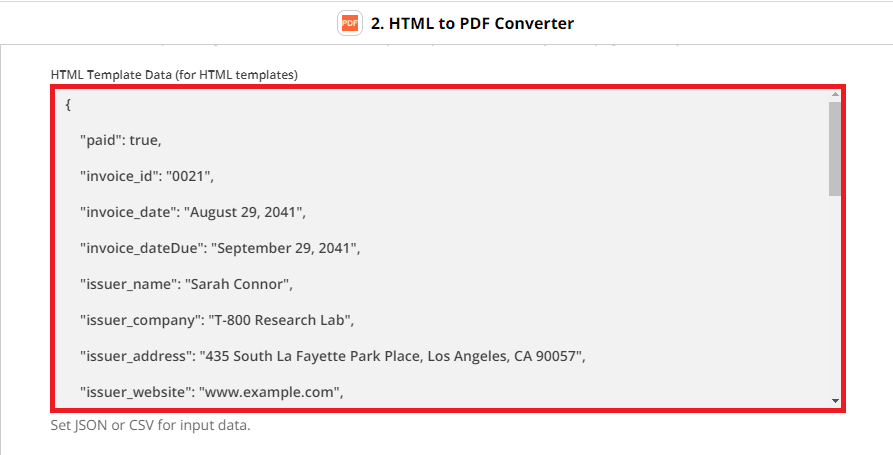Click the scrollbar up arrow in template data

coord(835,94)
